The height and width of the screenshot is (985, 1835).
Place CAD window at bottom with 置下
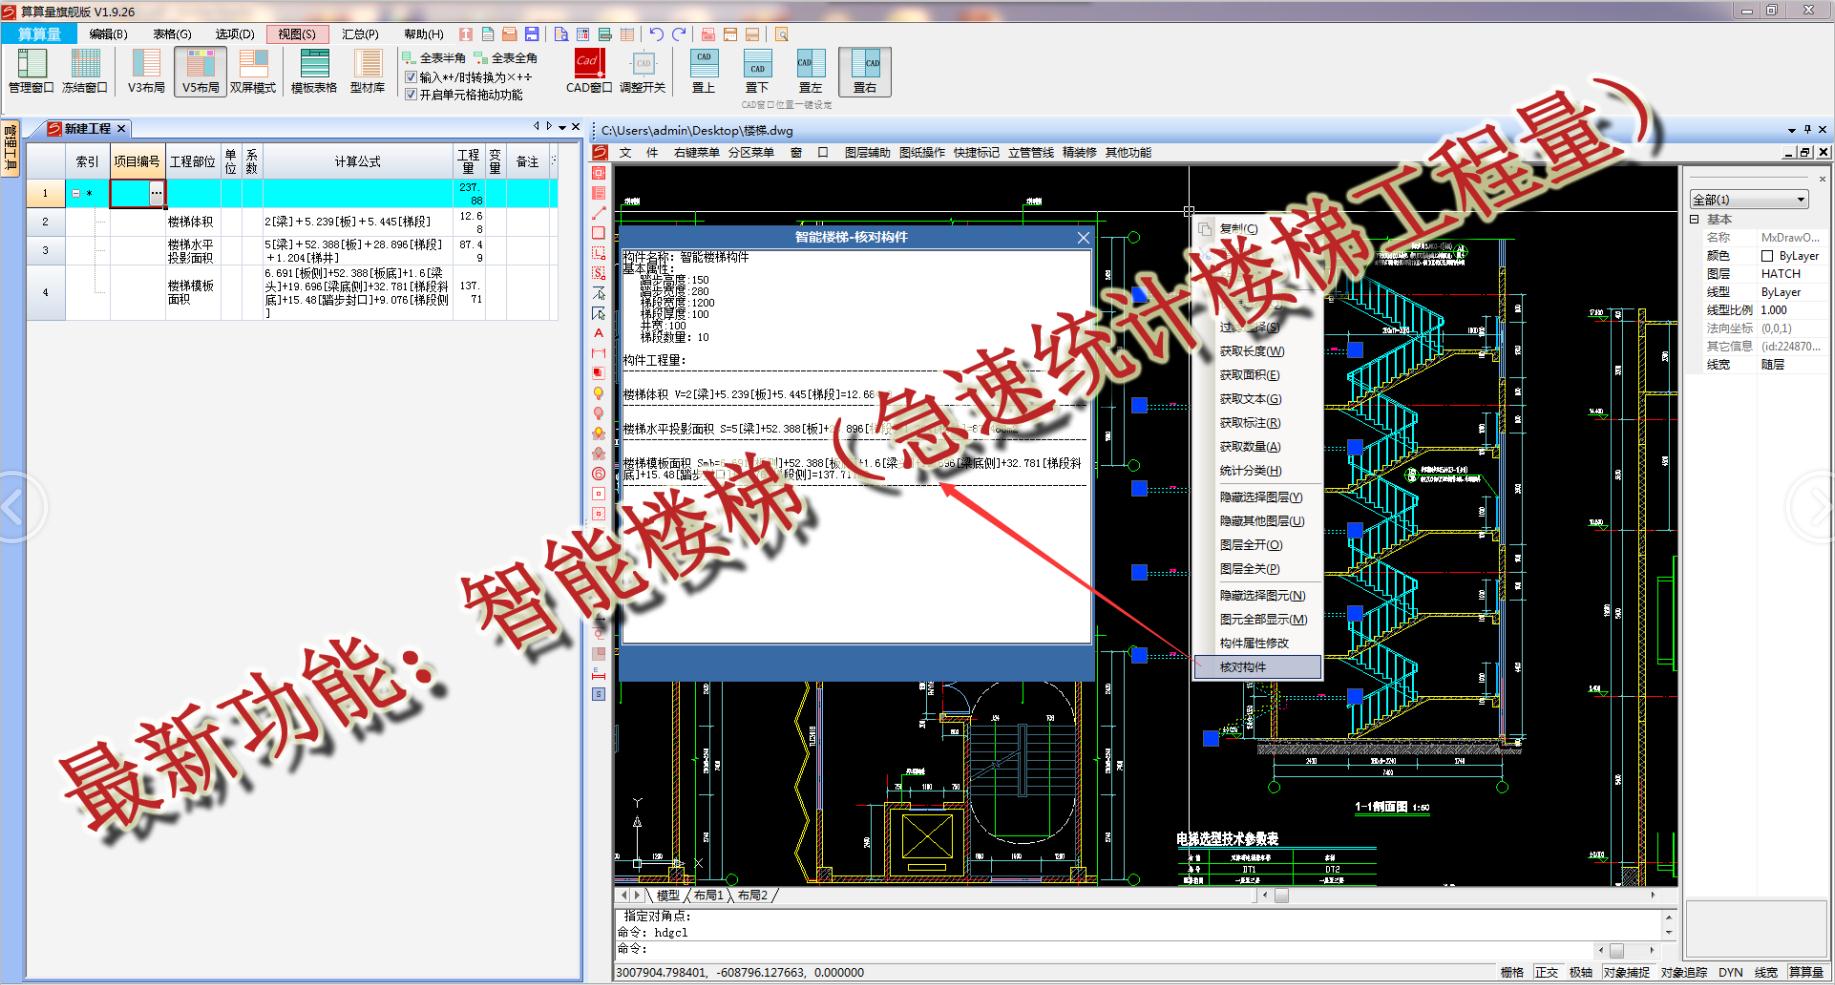(x=757, y=71)
